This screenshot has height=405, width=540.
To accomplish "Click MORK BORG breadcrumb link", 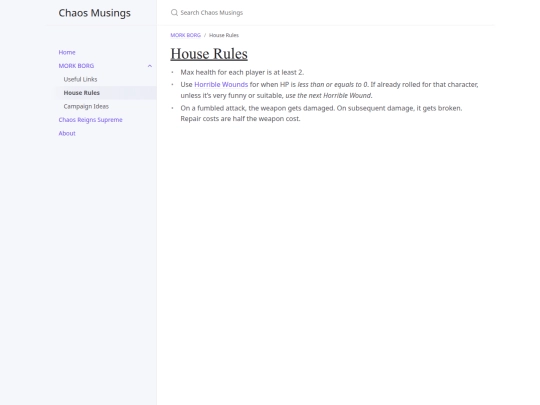I will point(185,35).
